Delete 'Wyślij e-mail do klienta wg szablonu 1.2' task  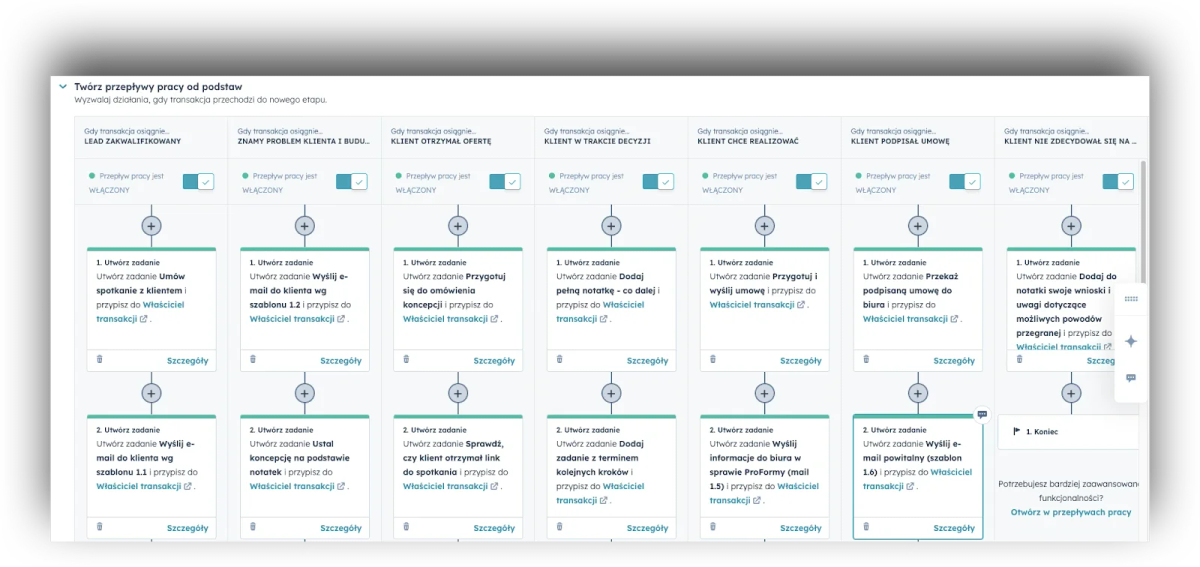[252, 360]
